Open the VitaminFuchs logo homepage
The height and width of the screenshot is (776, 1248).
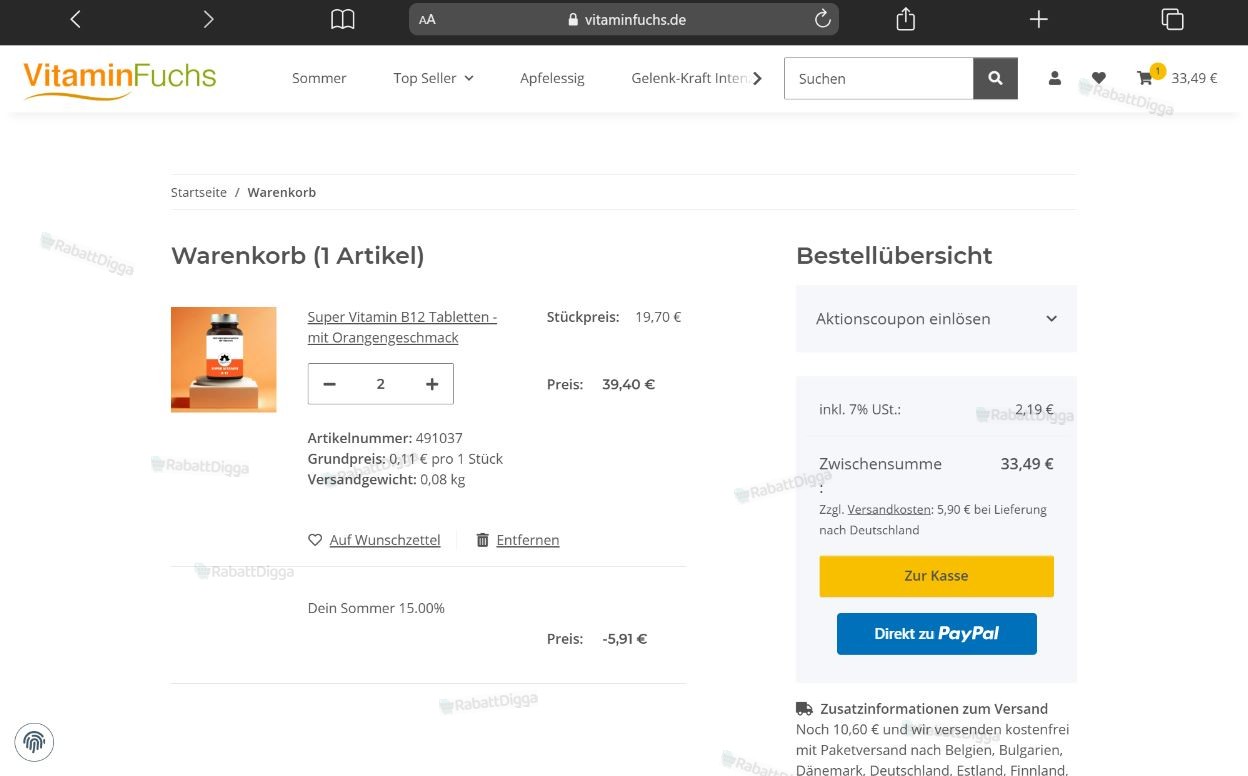pos(120,79)
